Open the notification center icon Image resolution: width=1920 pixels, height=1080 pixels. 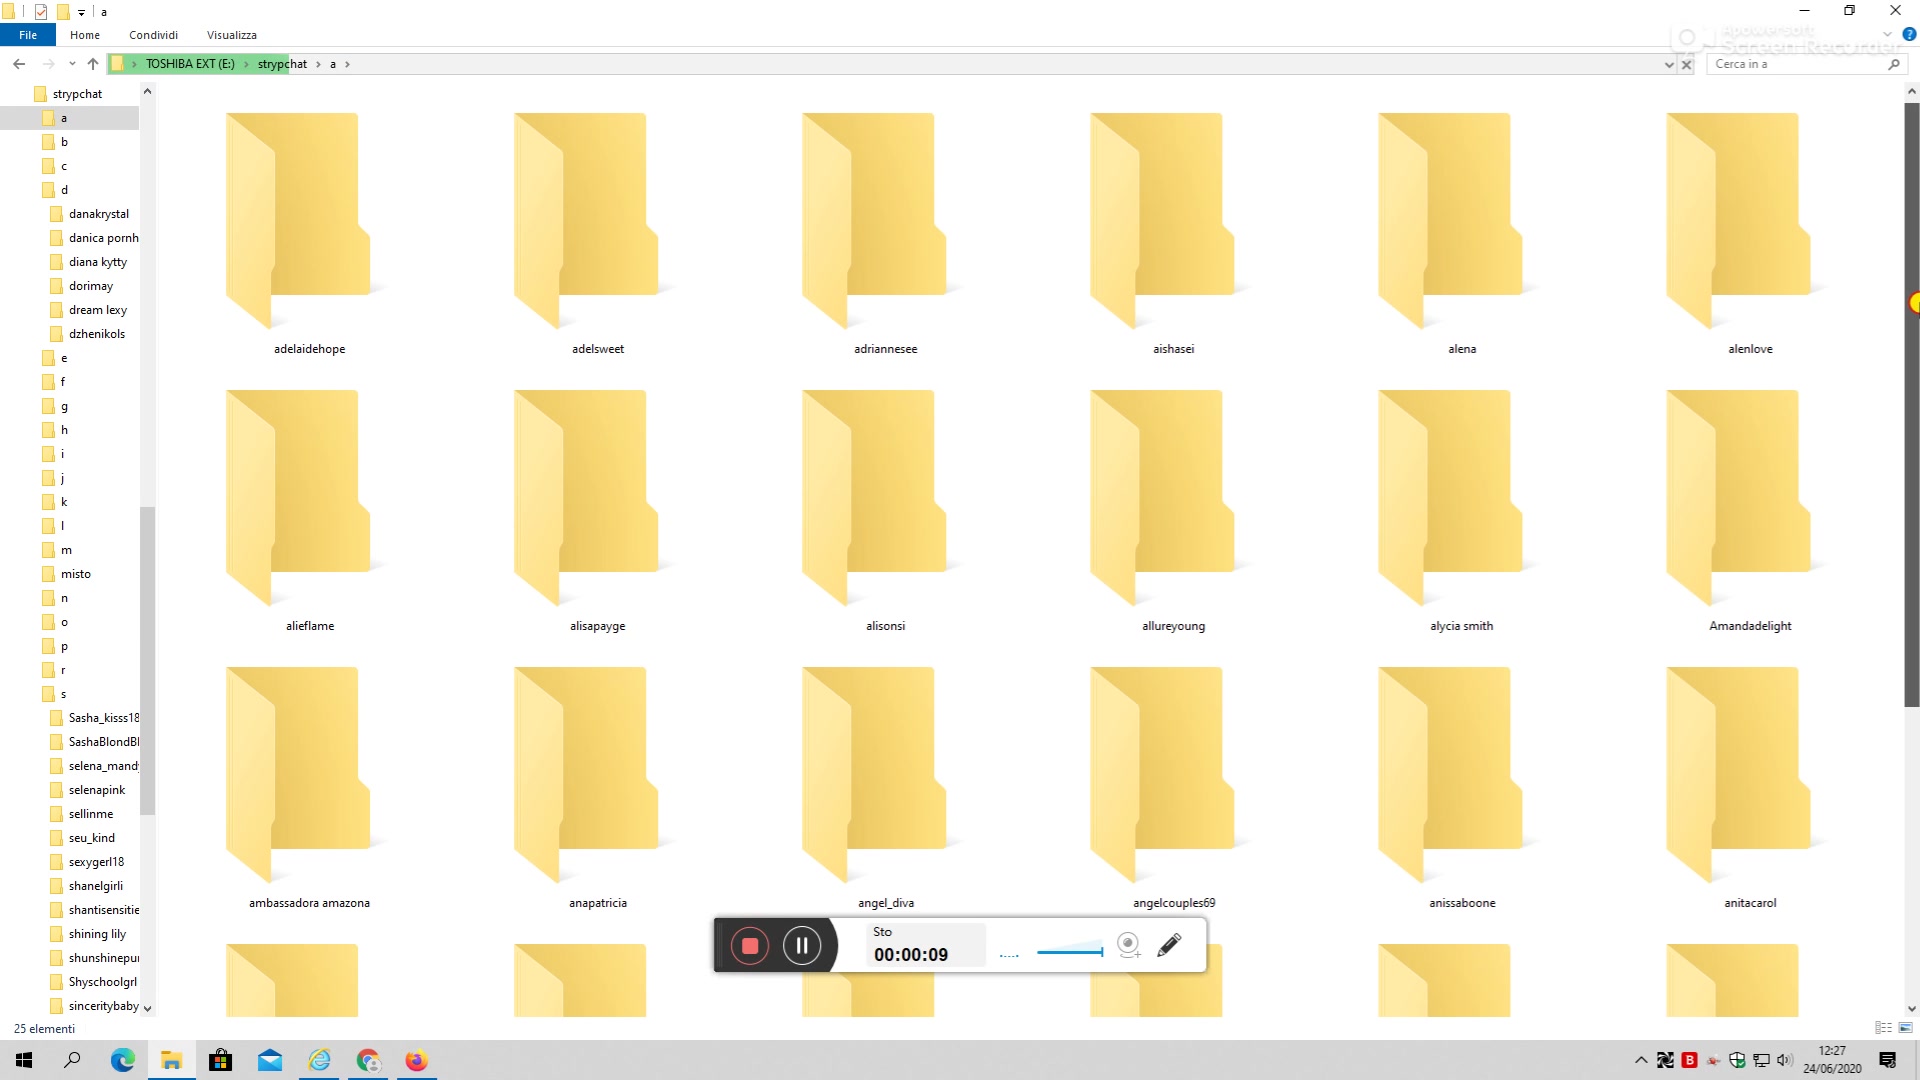click(1888, 1060)
